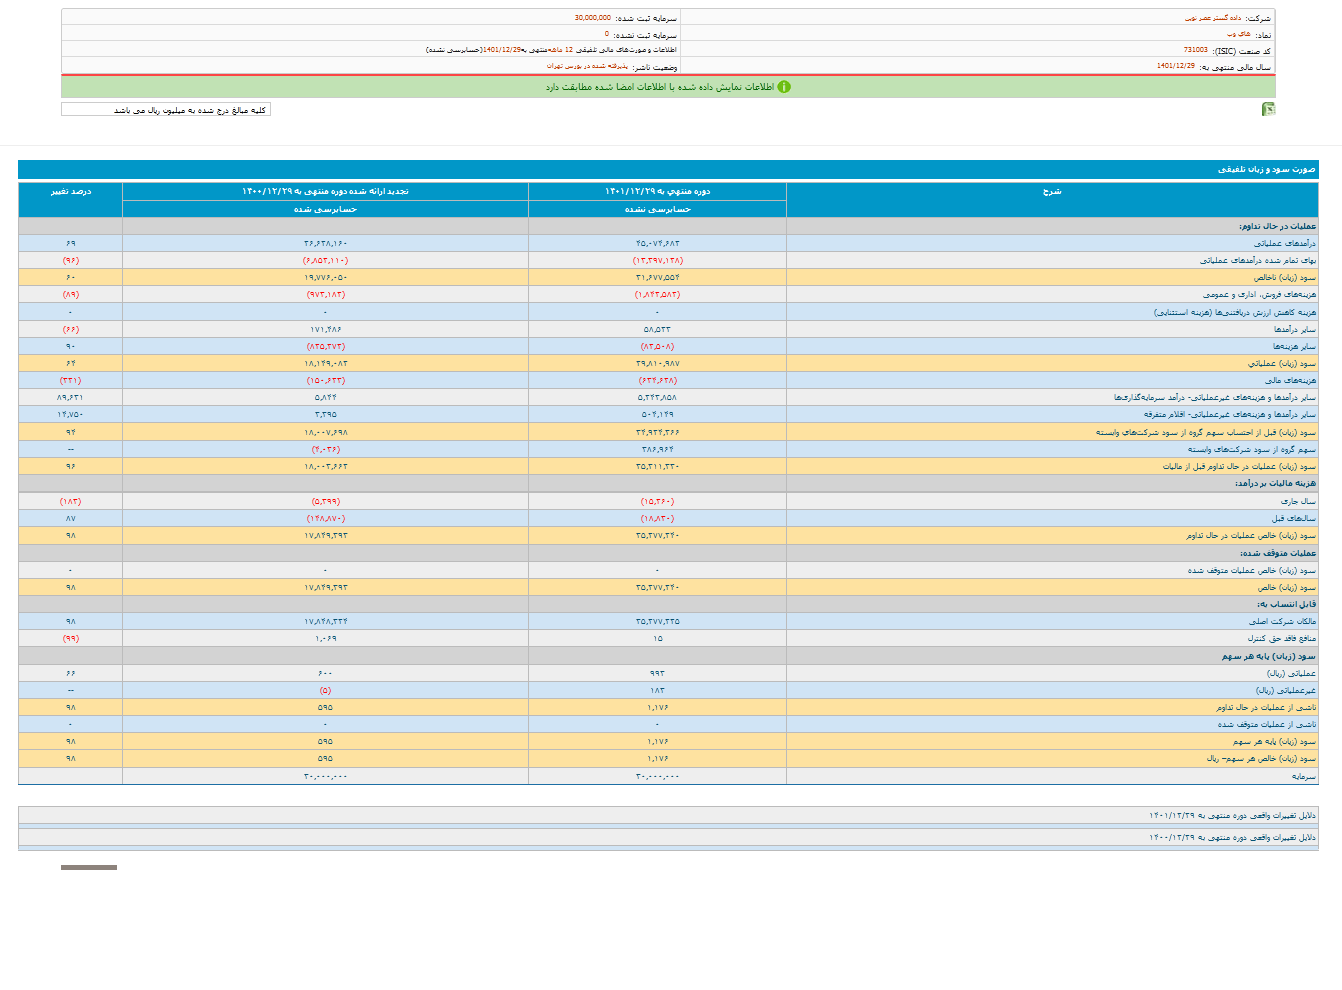The image size is (1342, 990).
Task: Select the هزینه‌های مالی row label
Action: pos(1290,380)
